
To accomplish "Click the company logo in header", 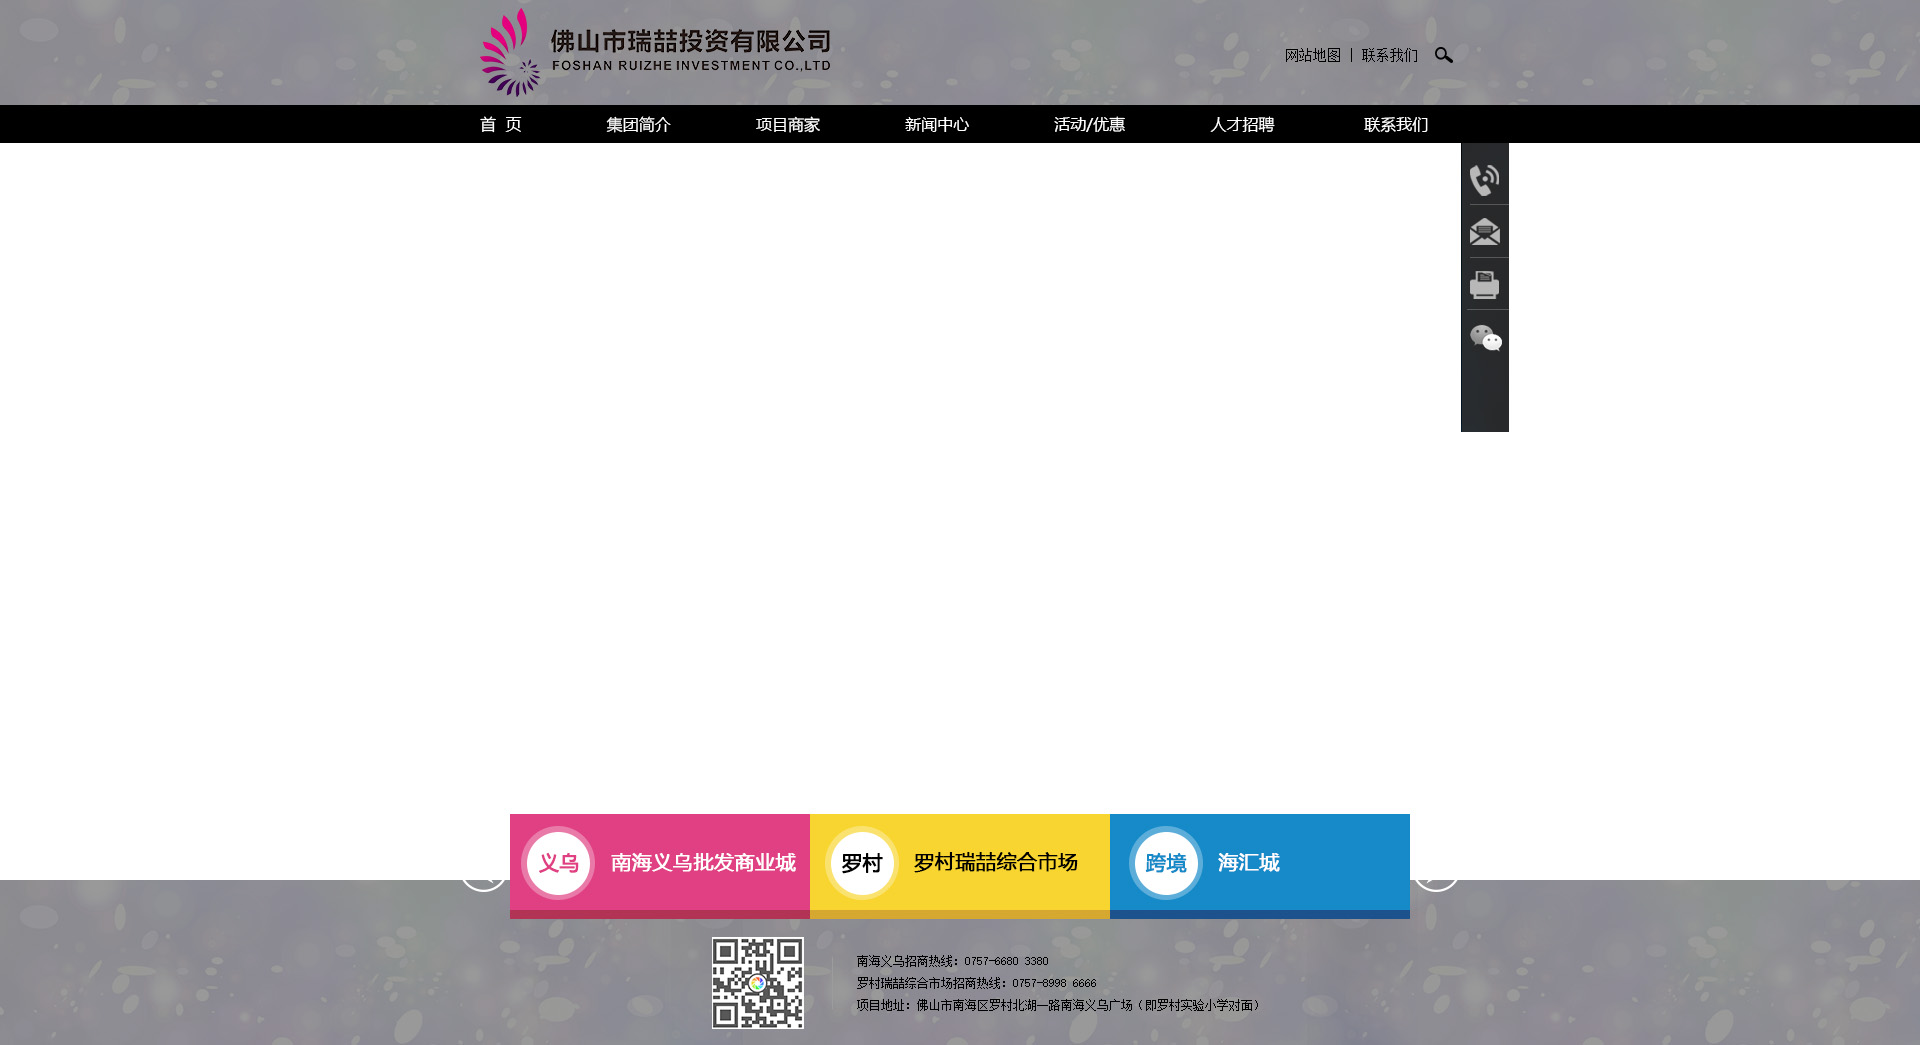I will (x=655, y=52).
